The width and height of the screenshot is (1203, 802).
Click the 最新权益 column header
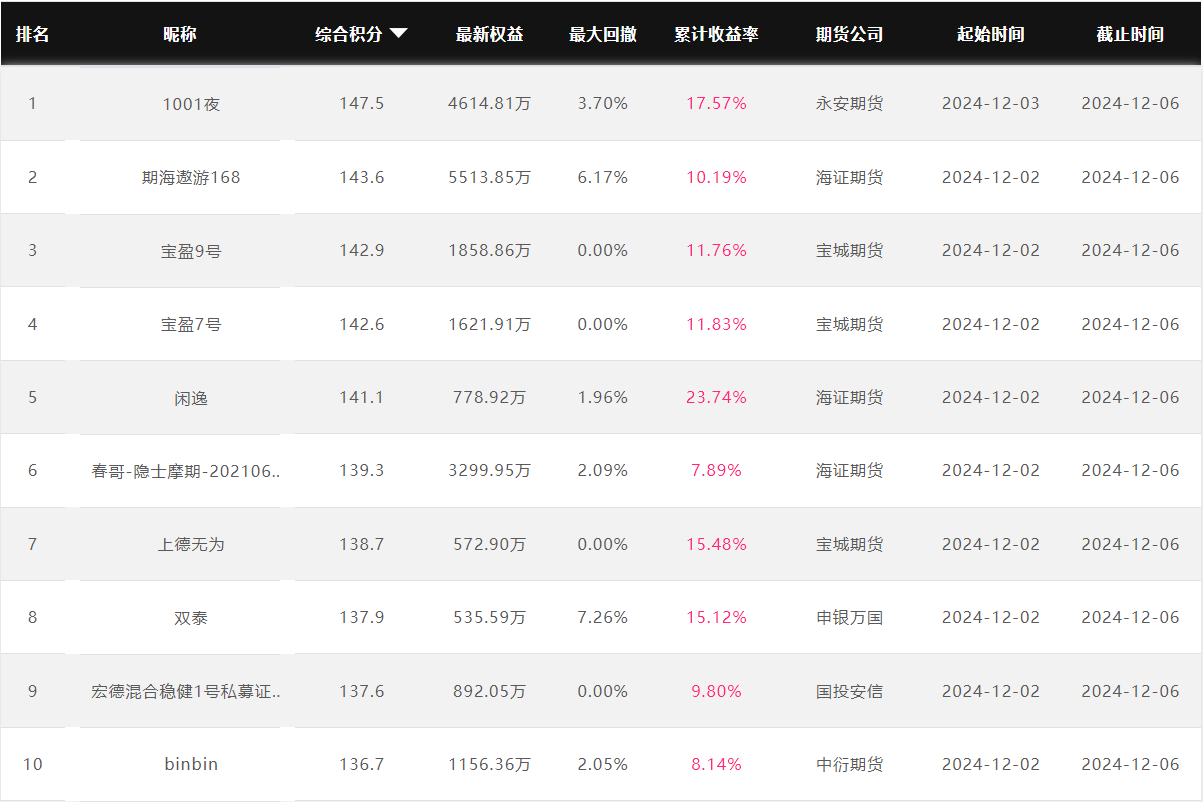[489, 34]
